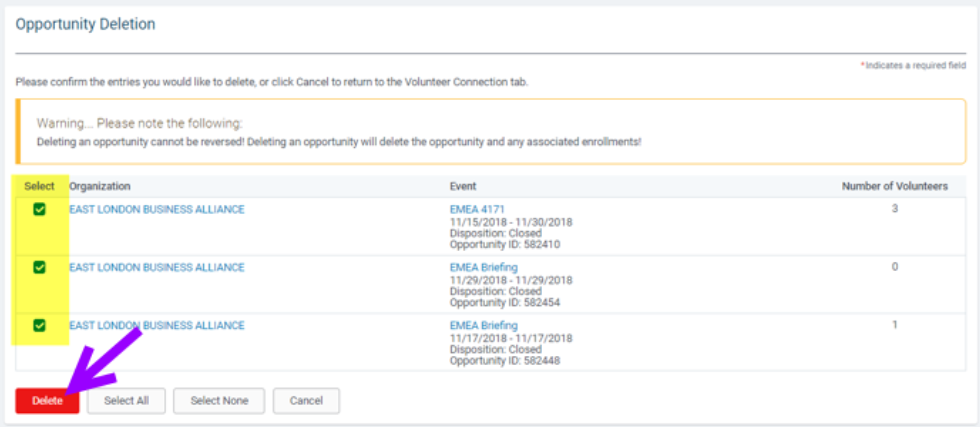Open East London Business Alliance link, first row
This screenshot has height=427, width=980.
pos(157,209)
